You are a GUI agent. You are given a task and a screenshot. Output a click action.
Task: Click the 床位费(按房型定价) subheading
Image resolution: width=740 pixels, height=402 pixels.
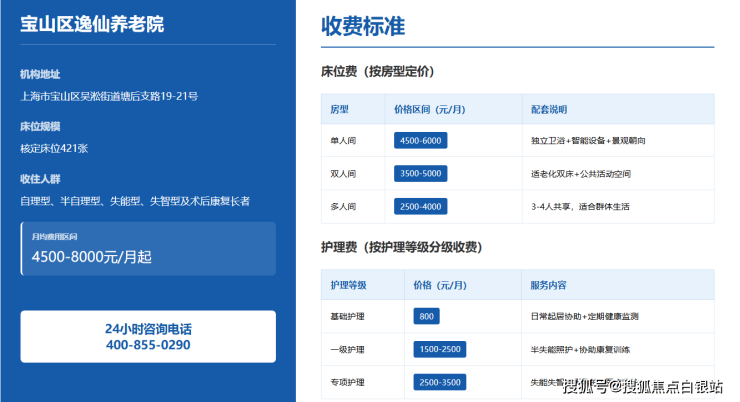[x=378, y=71]
